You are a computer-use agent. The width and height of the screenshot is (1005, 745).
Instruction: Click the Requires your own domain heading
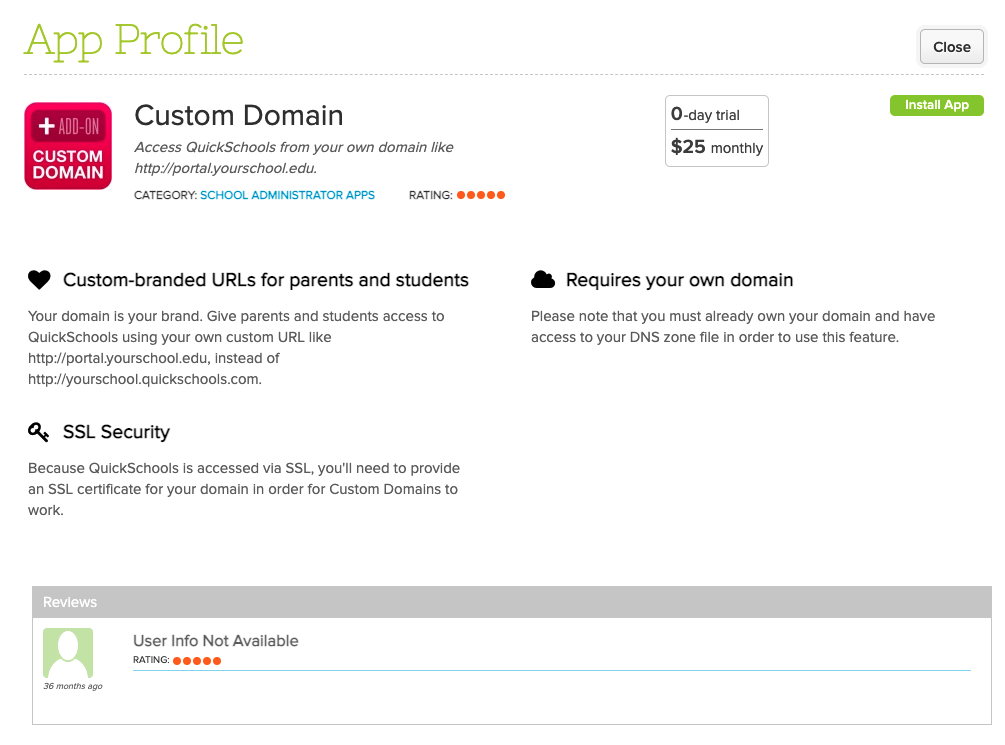click(679, 280)
